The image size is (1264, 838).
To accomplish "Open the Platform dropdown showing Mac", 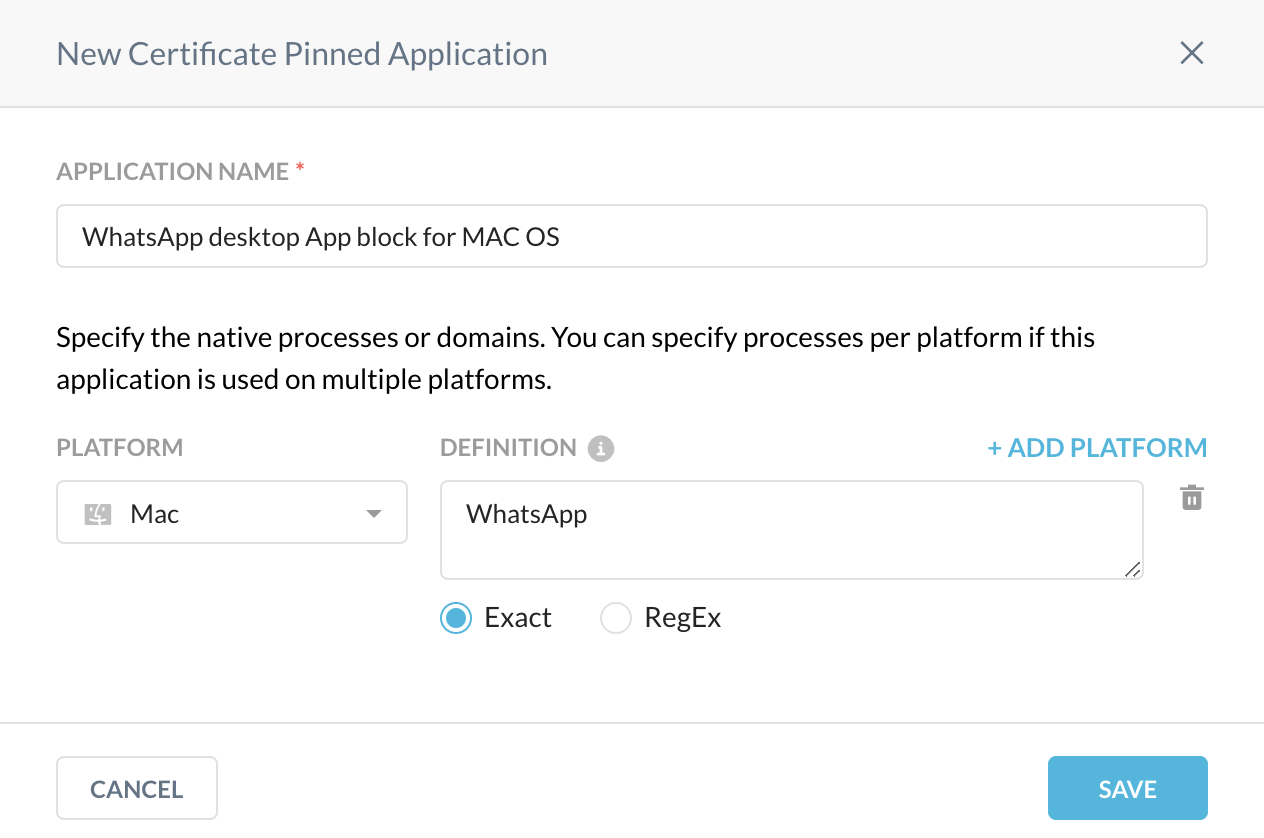I will 232,512.
